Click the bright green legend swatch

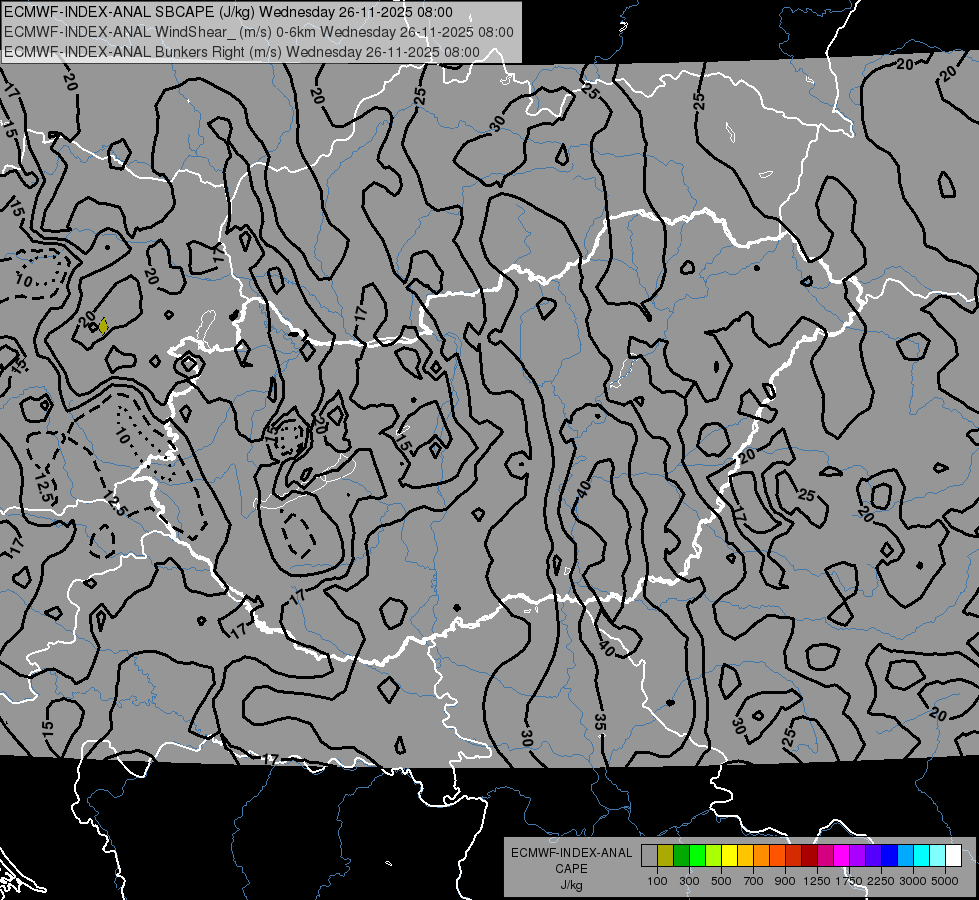(697, 856)
